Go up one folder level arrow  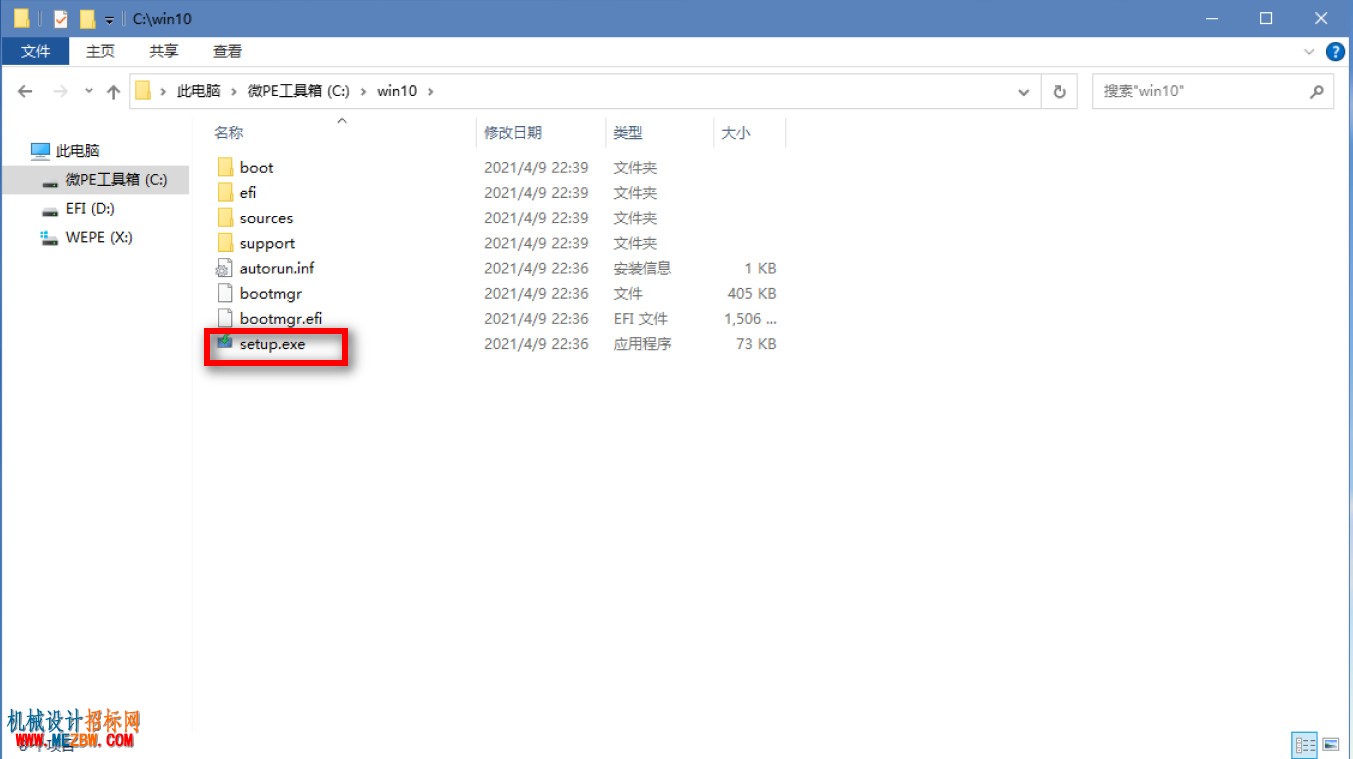[113, 91]
